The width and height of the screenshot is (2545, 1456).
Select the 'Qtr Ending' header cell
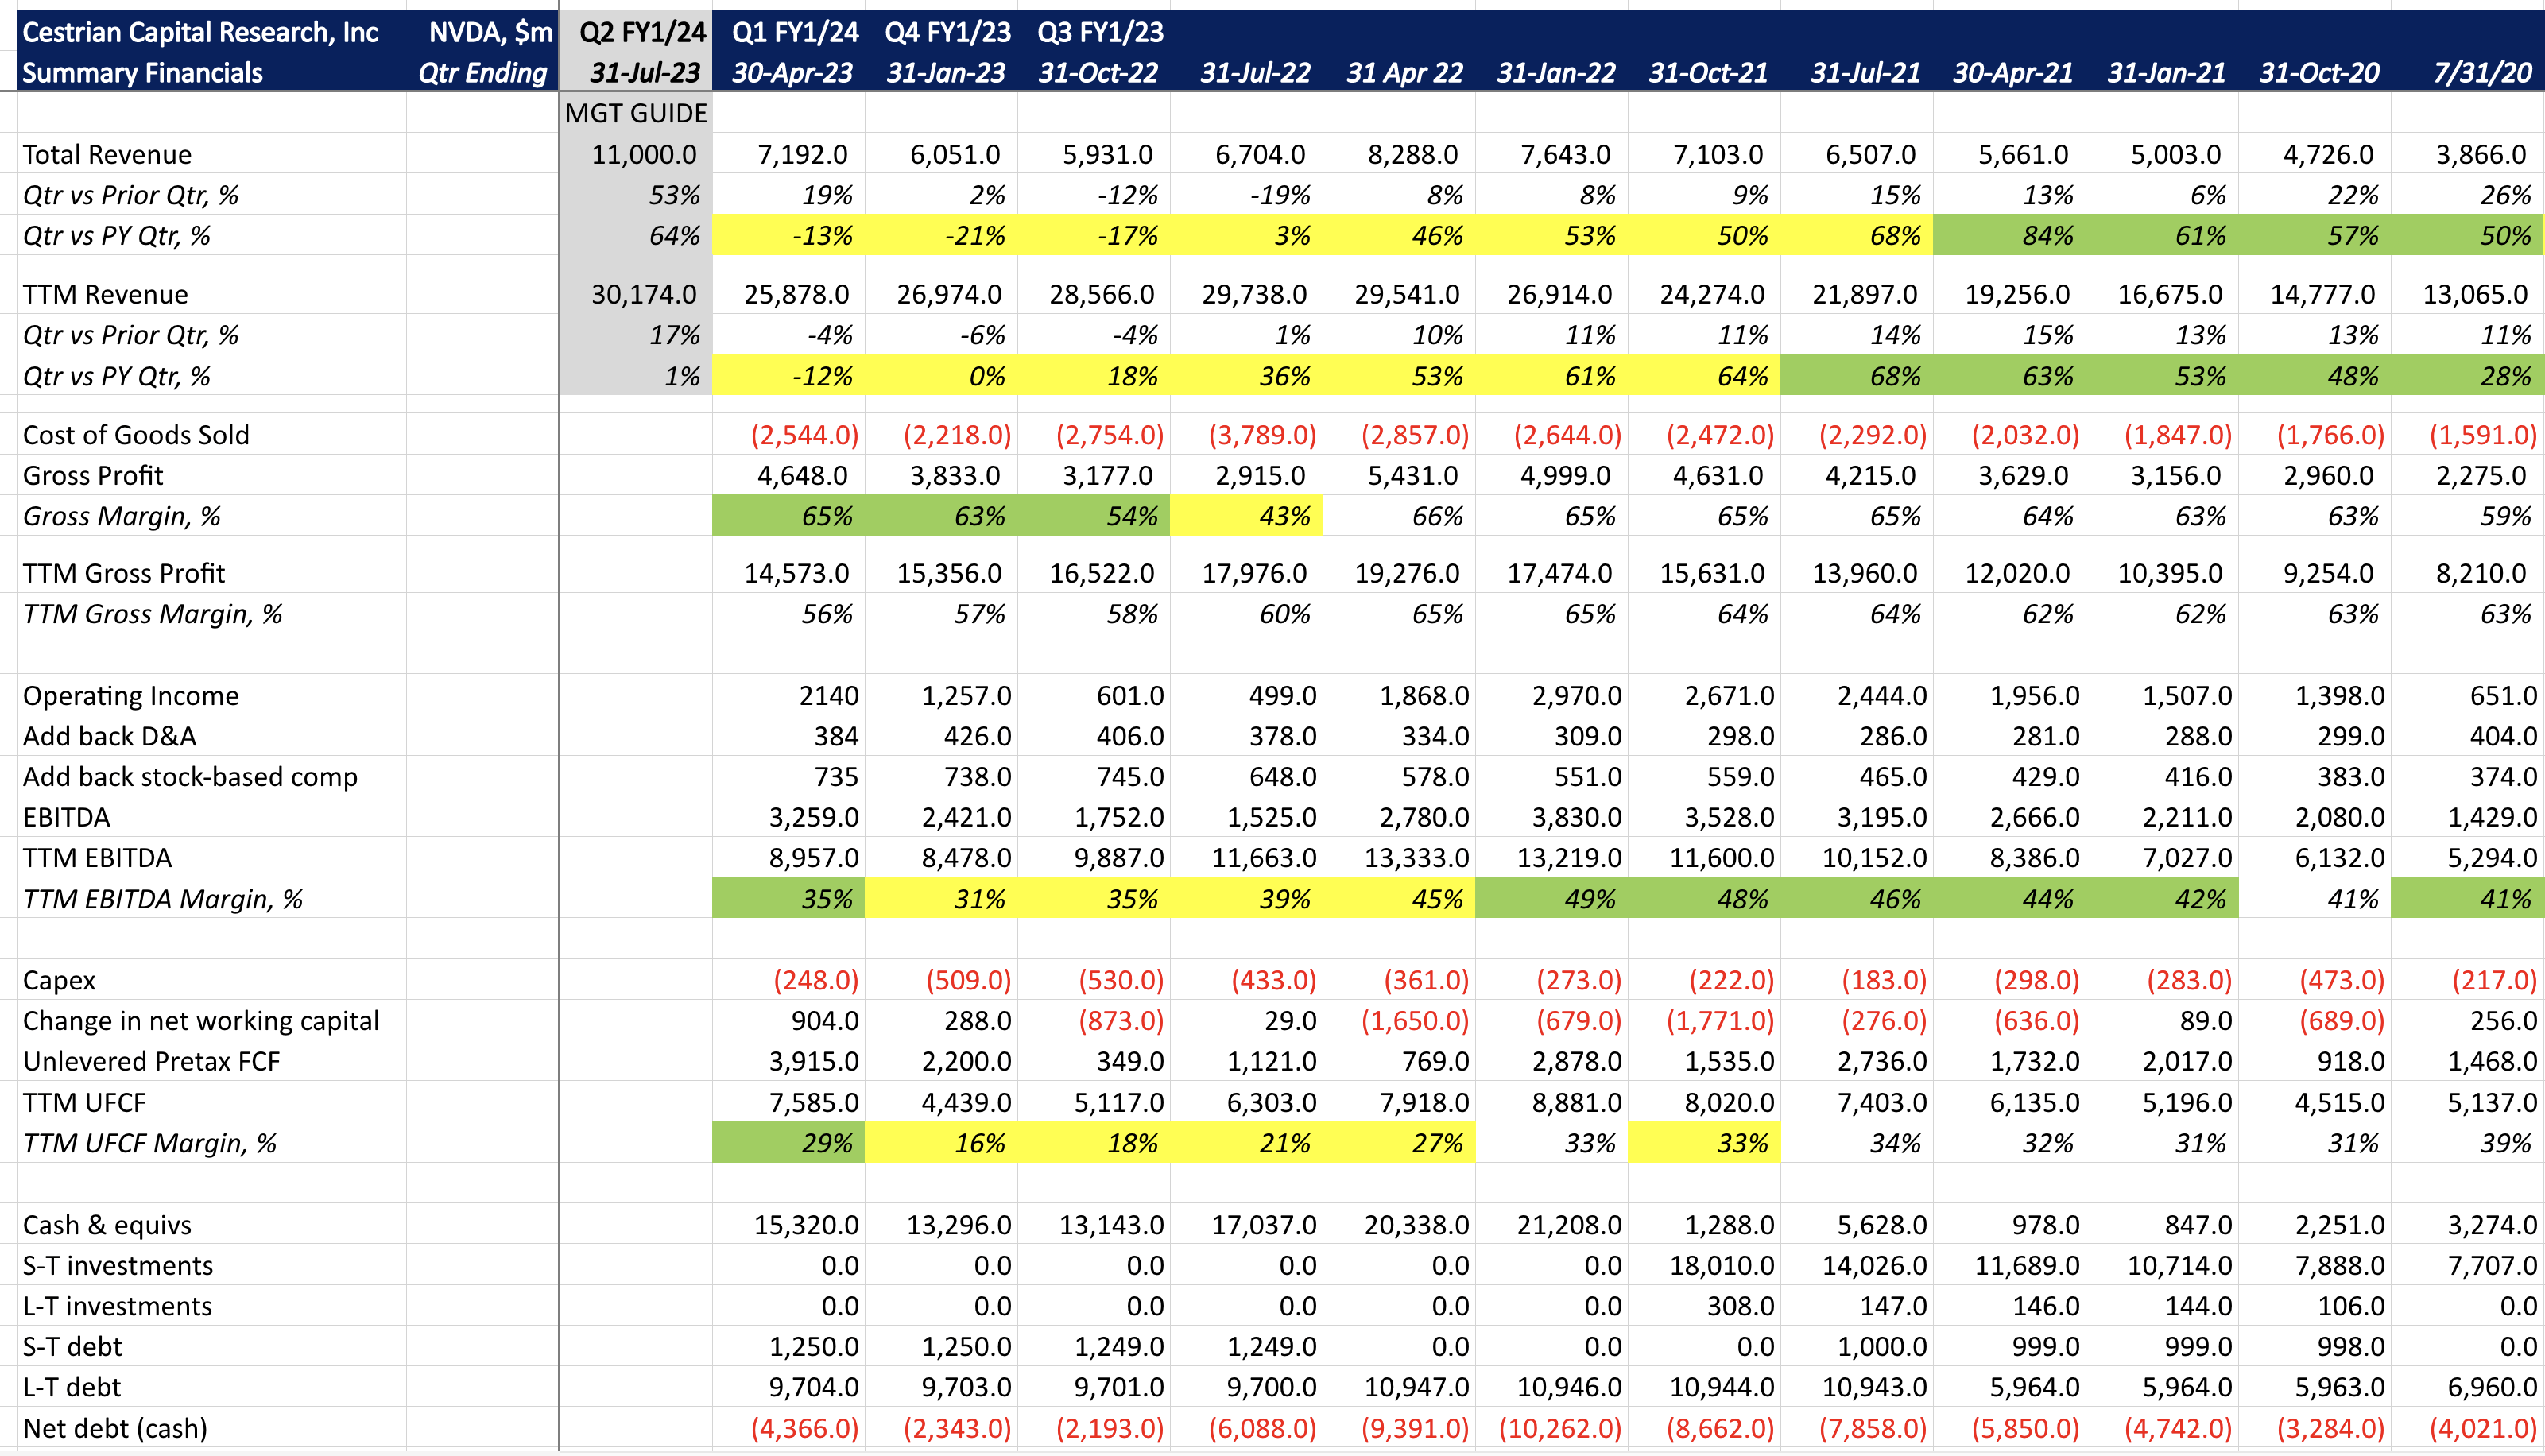click(482, 73)
